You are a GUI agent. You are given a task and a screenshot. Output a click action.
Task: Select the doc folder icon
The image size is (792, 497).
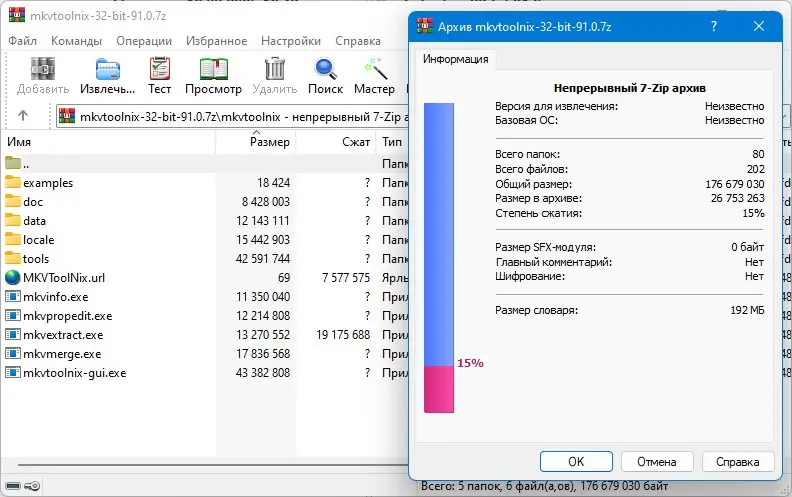click(x=13, y=201)
